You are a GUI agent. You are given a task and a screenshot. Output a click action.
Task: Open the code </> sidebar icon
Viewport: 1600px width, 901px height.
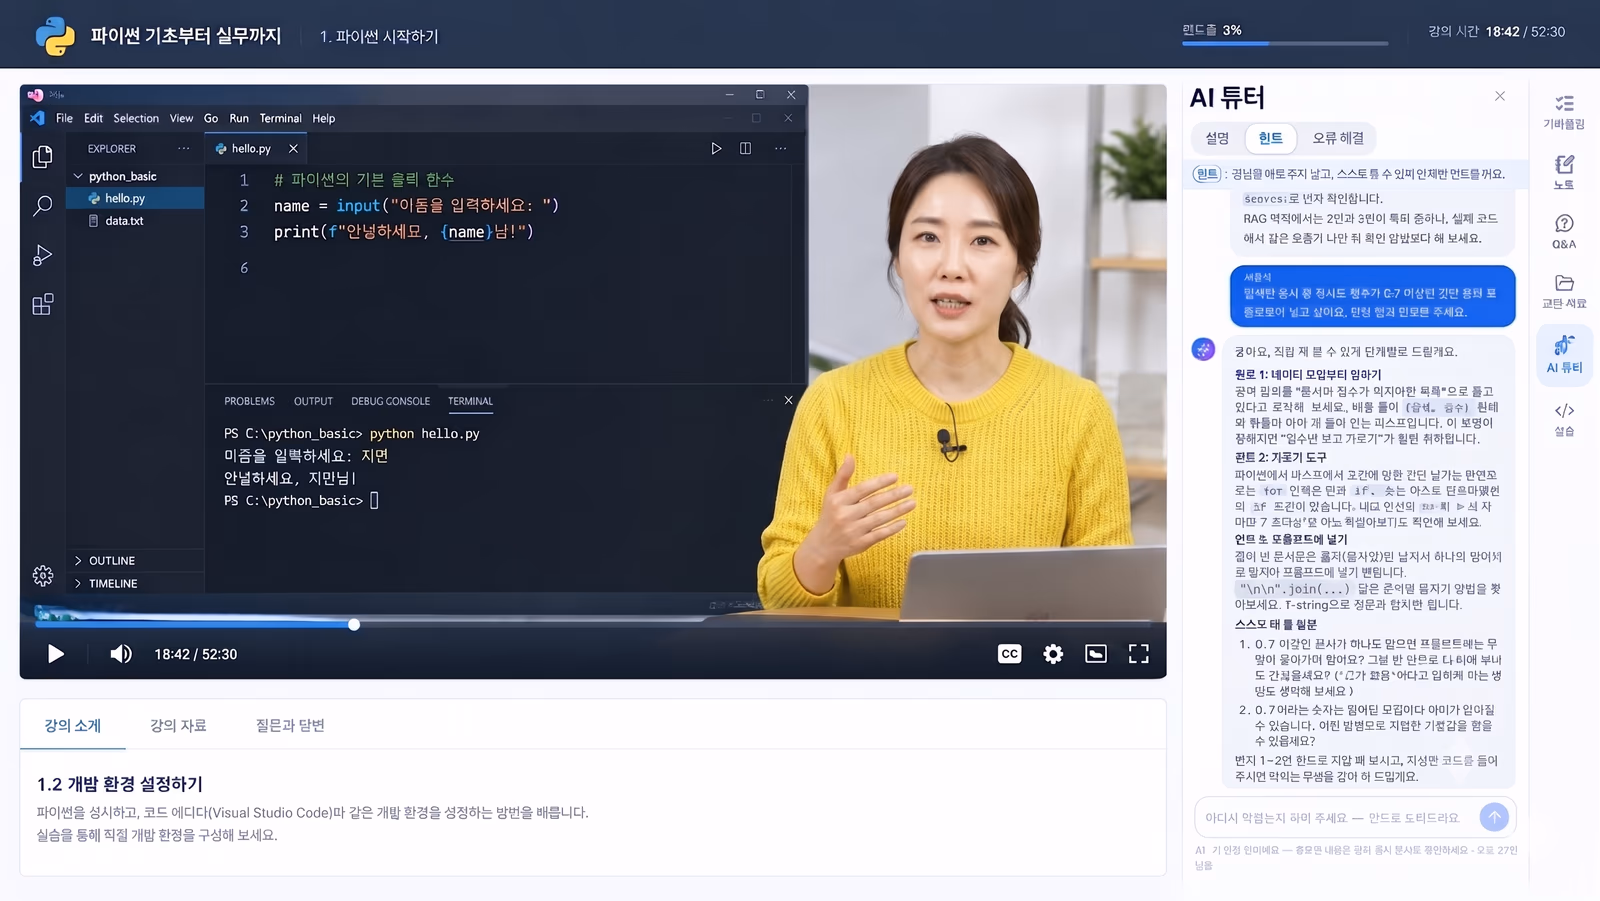(x=1564, y=419)
